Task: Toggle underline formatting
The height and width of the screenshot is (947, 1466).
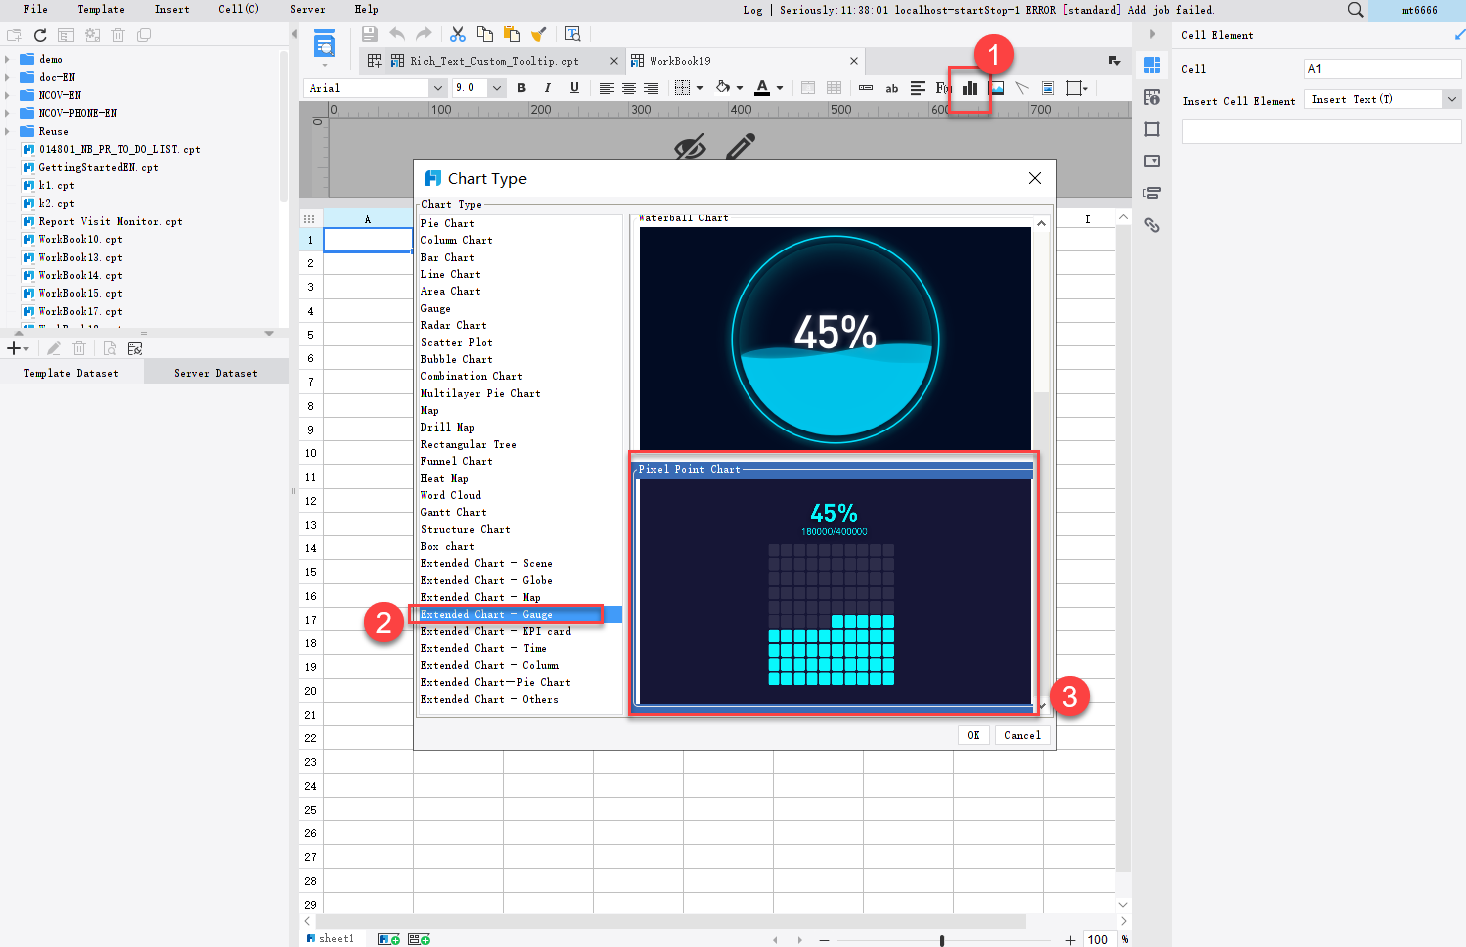Action: [574, 88]
